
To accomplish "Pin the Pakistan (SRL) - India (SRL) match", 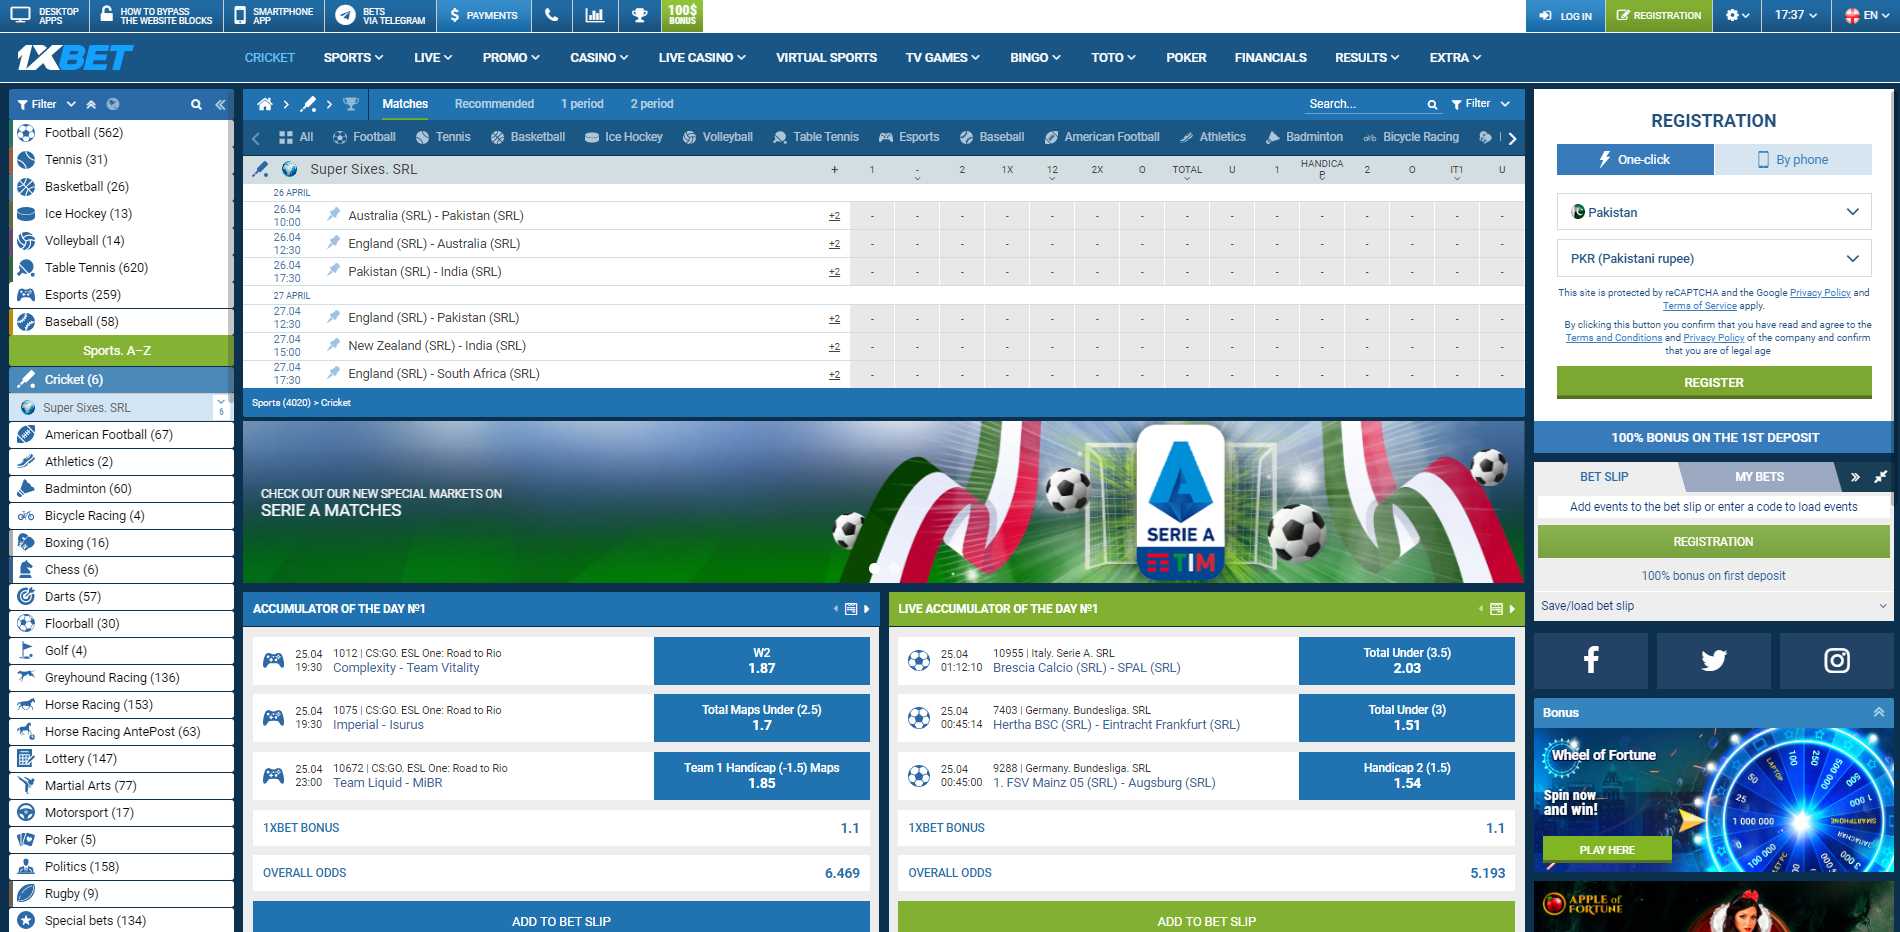I will click(334, 270).
